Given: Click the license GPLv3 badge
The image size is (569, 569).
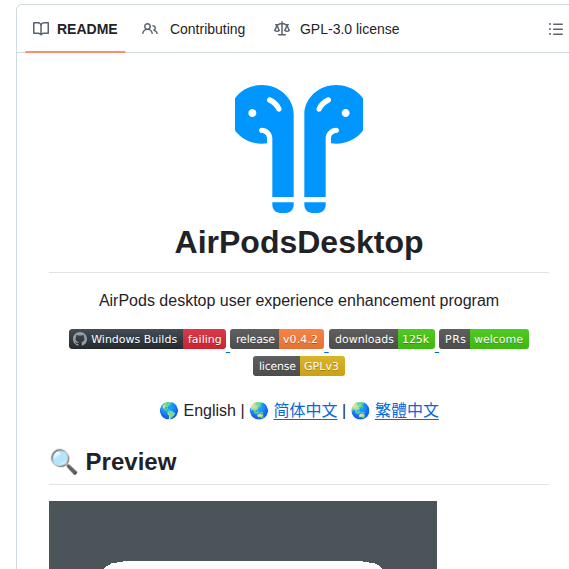Looking at the screenshot, I should point(299,366).
